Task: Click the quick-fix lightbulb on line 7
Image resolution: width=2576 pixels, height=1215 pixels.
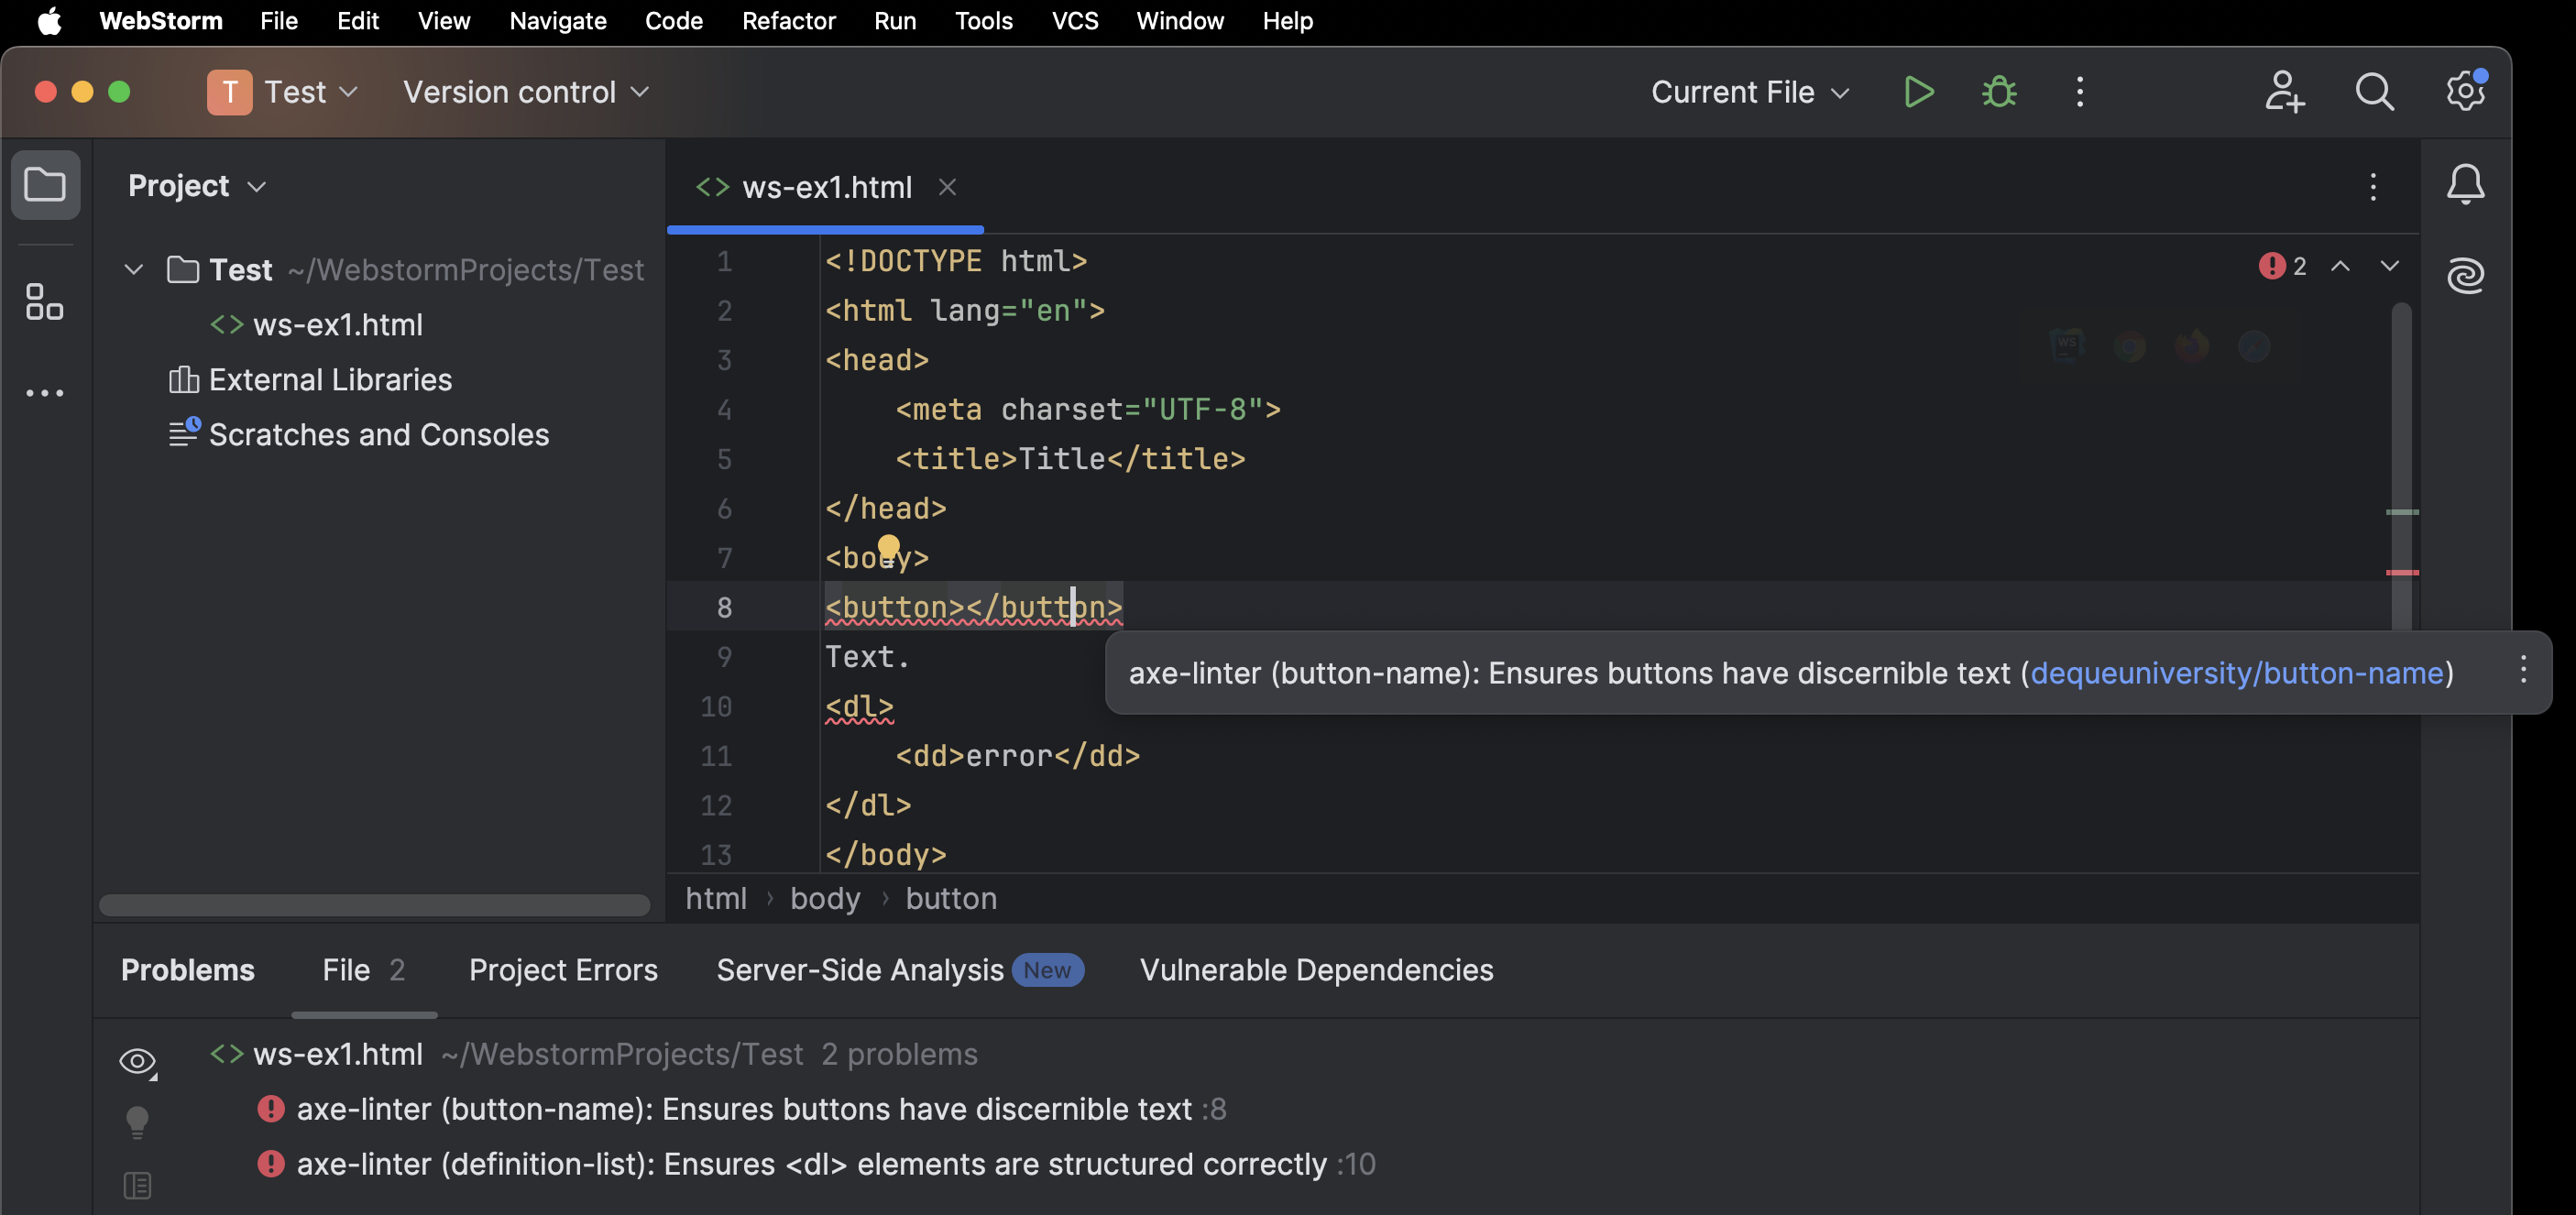Action: point(889,548)
